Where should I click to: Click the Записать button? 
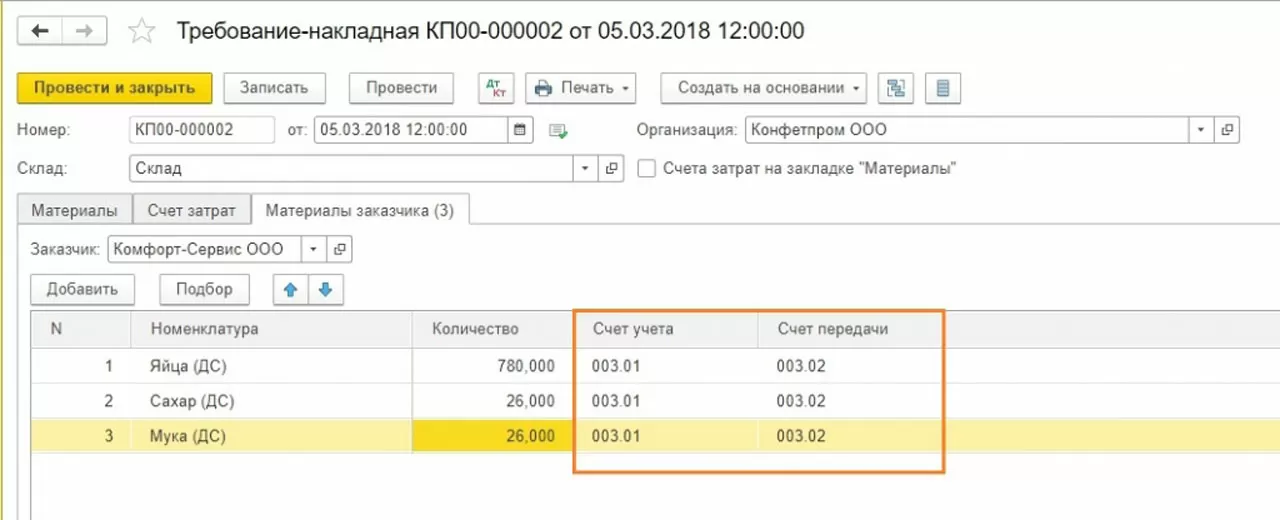click(x=274, y=88)
